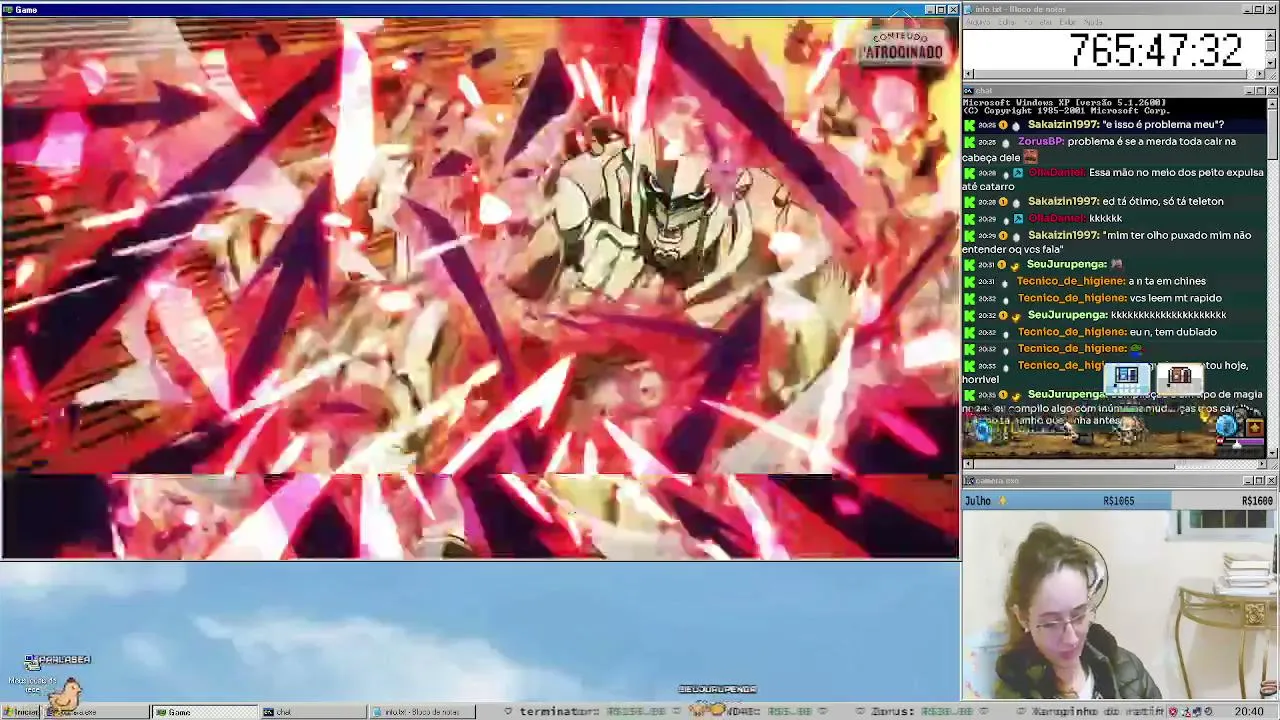The image size is (1280, 720).
Task: Open the Editar menu in Notepad
Action: [x=1006, y=22]
